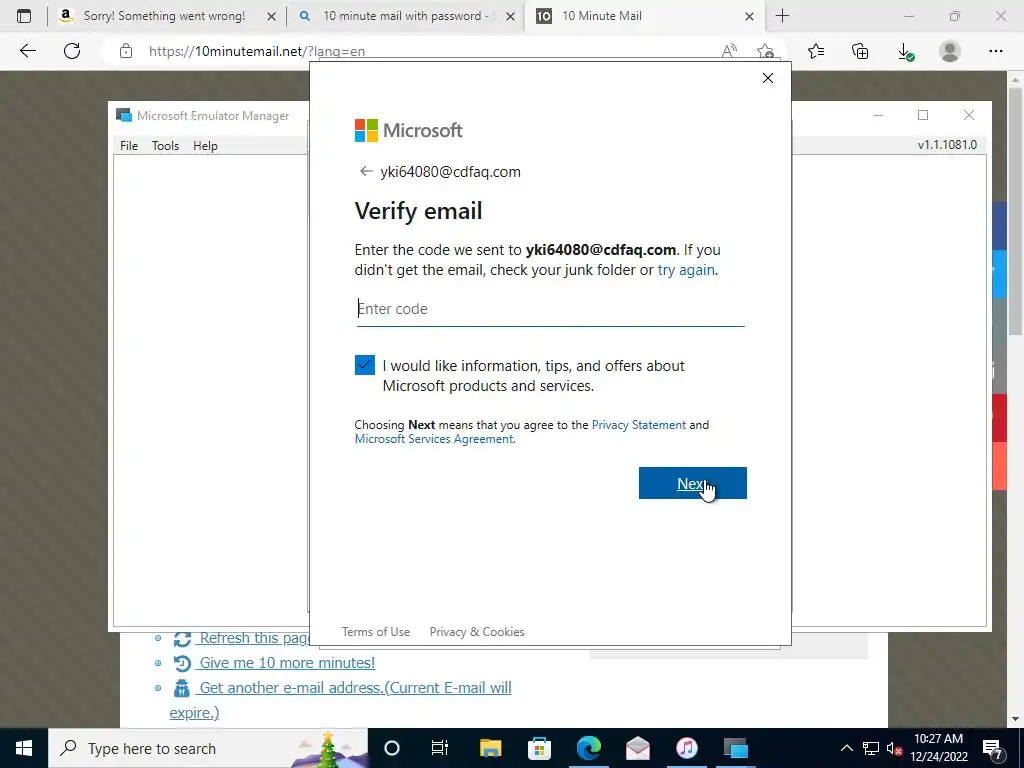Maximize the Microsoft Emulator Manager window
The image size is (1024, 768).
[x=923, y=115]
